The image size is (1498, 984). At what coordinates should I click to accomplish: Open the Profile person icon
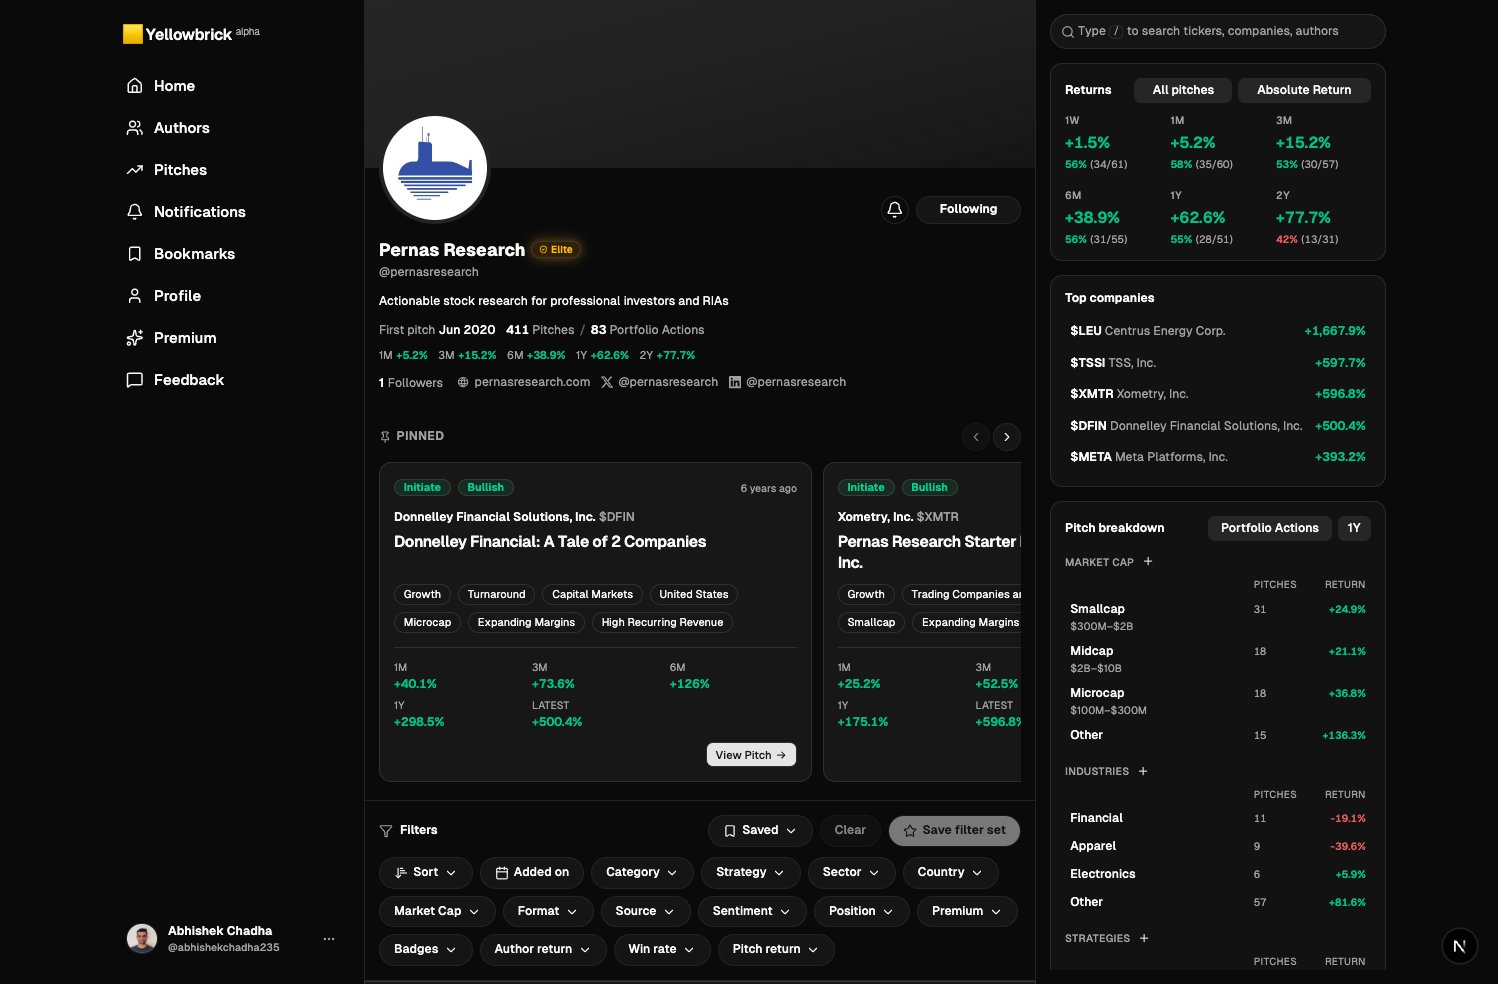pyautogui.click(x=135, y=296)
